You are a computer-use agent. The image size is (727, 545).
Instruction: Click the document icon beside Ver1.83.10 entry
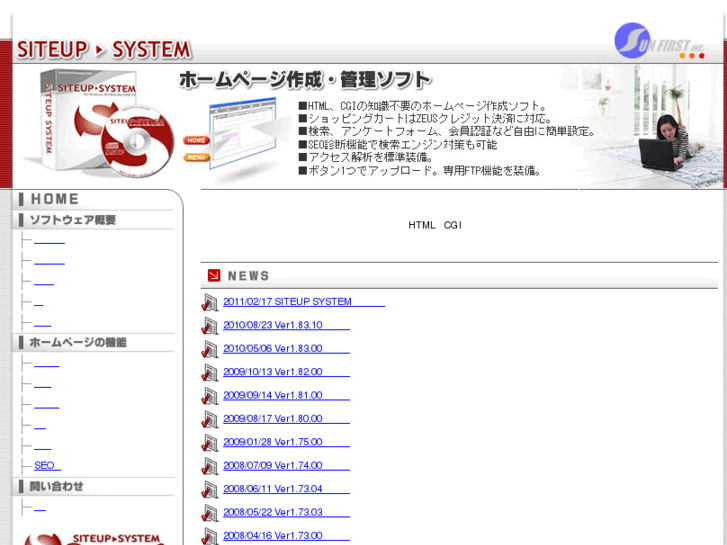tap(210, 326)
